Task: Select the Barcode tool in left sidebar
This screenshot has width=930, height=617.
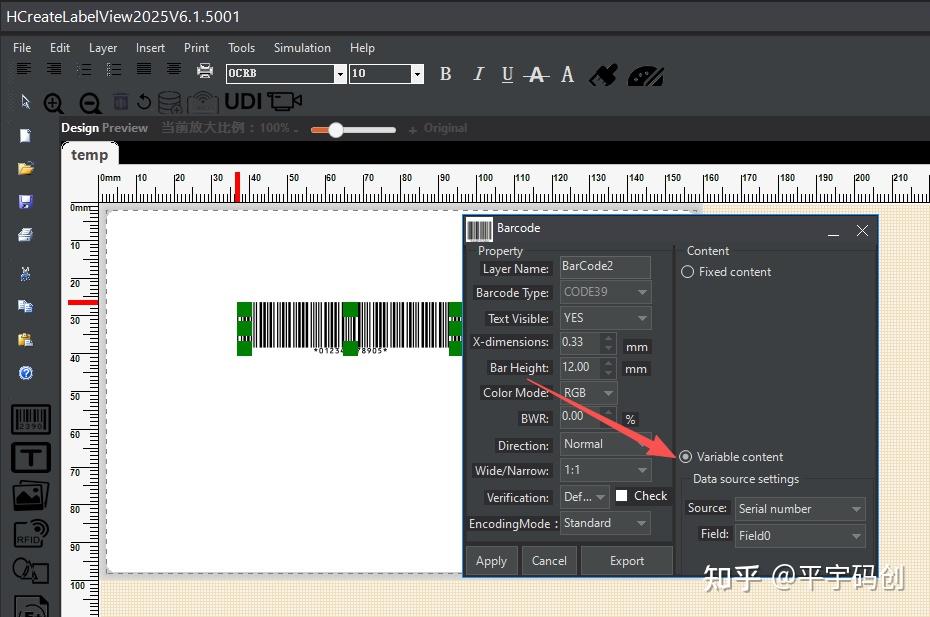Action: 31,419
